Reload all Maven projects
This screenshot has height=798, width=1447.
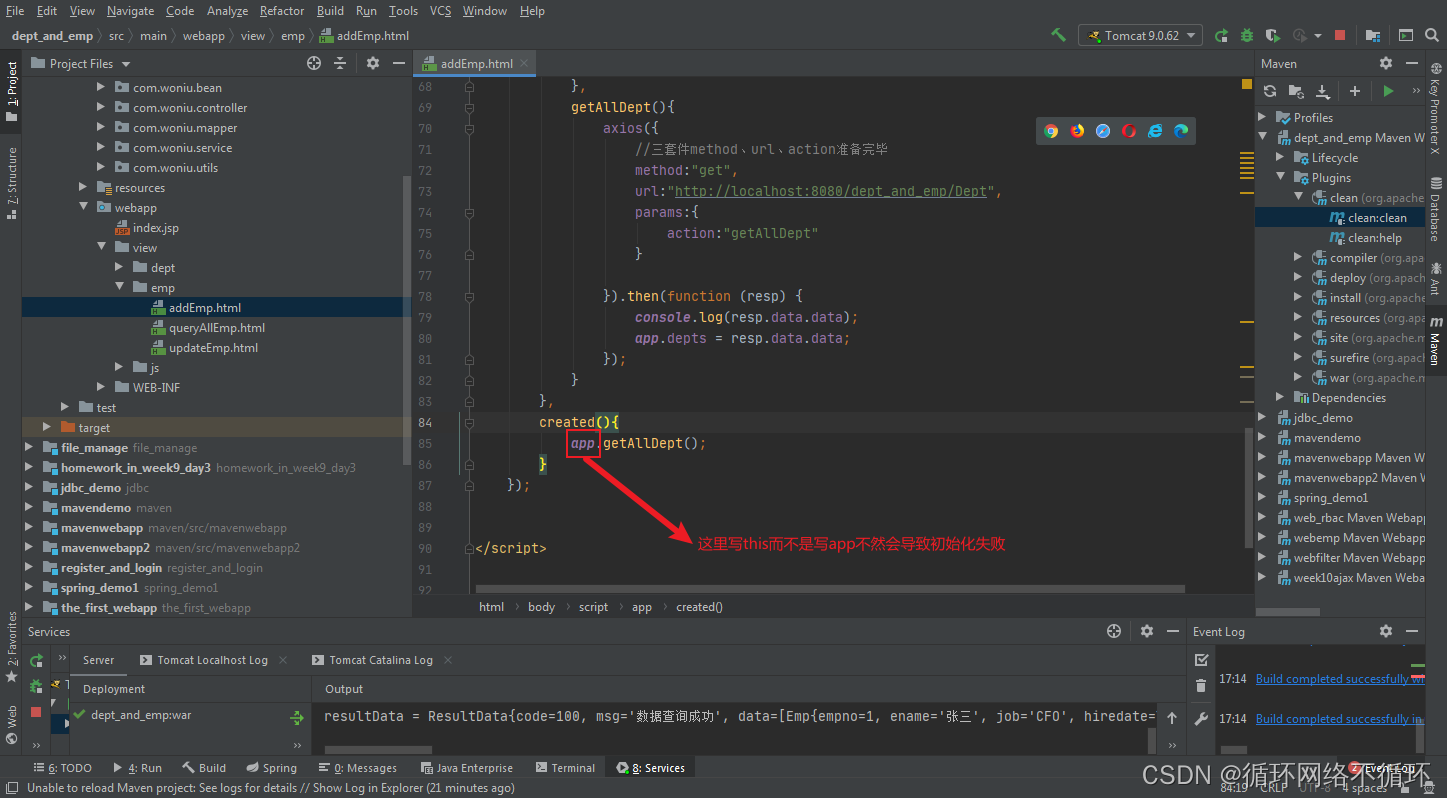(x=1270, y=91)
